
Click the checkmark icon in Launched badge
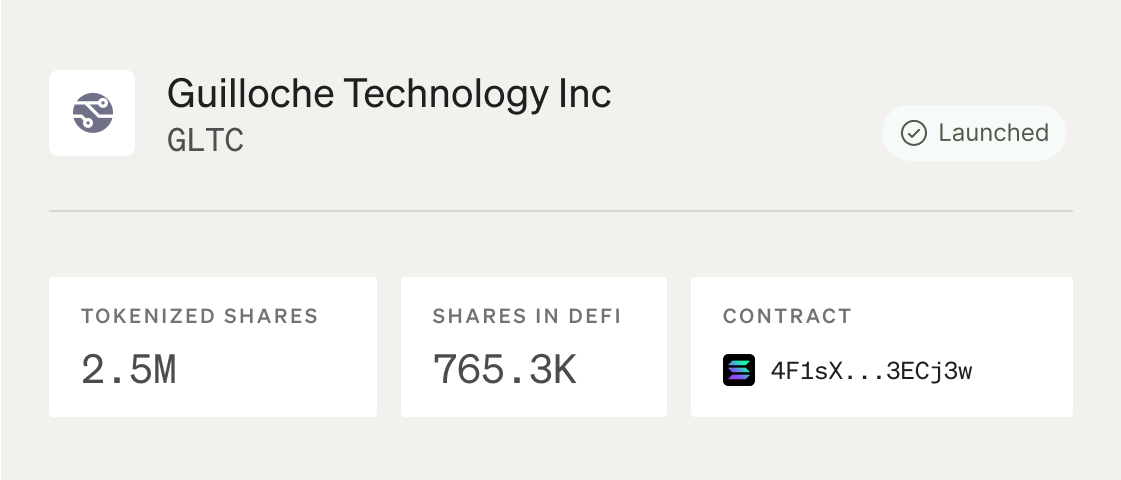[913, 133]
